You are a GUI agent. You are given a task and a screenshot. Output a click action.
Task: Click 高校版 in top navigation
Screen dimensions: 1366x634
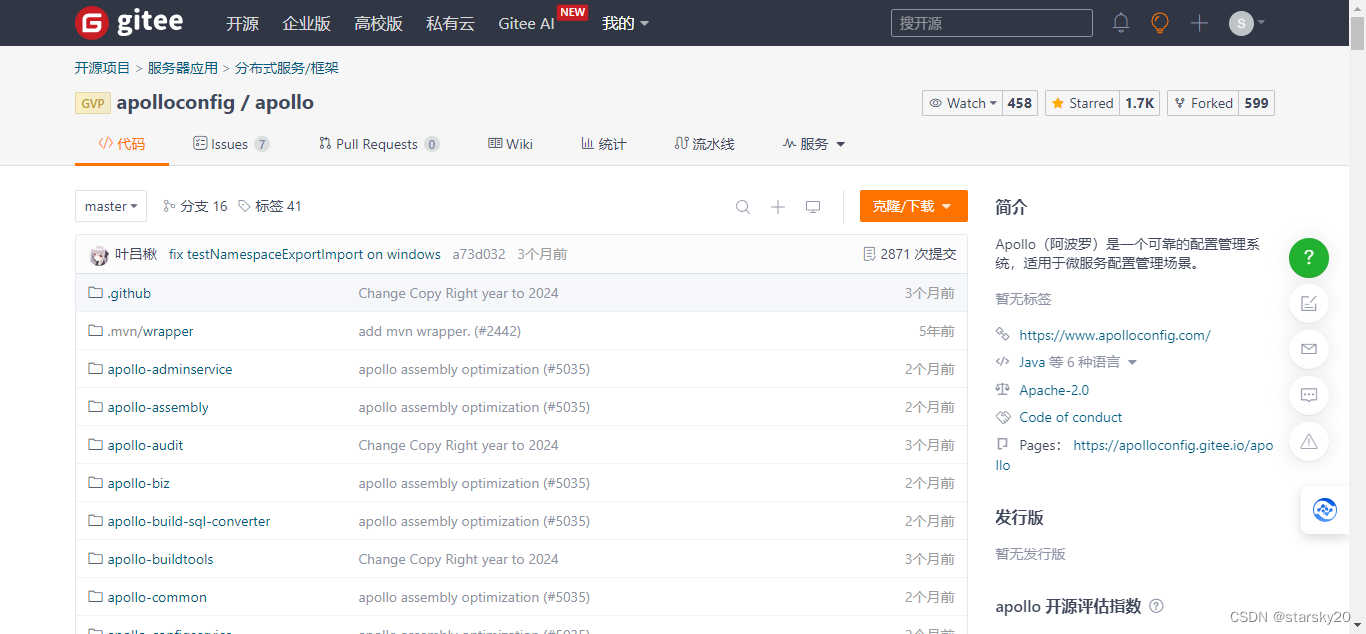tap(379, 23)
